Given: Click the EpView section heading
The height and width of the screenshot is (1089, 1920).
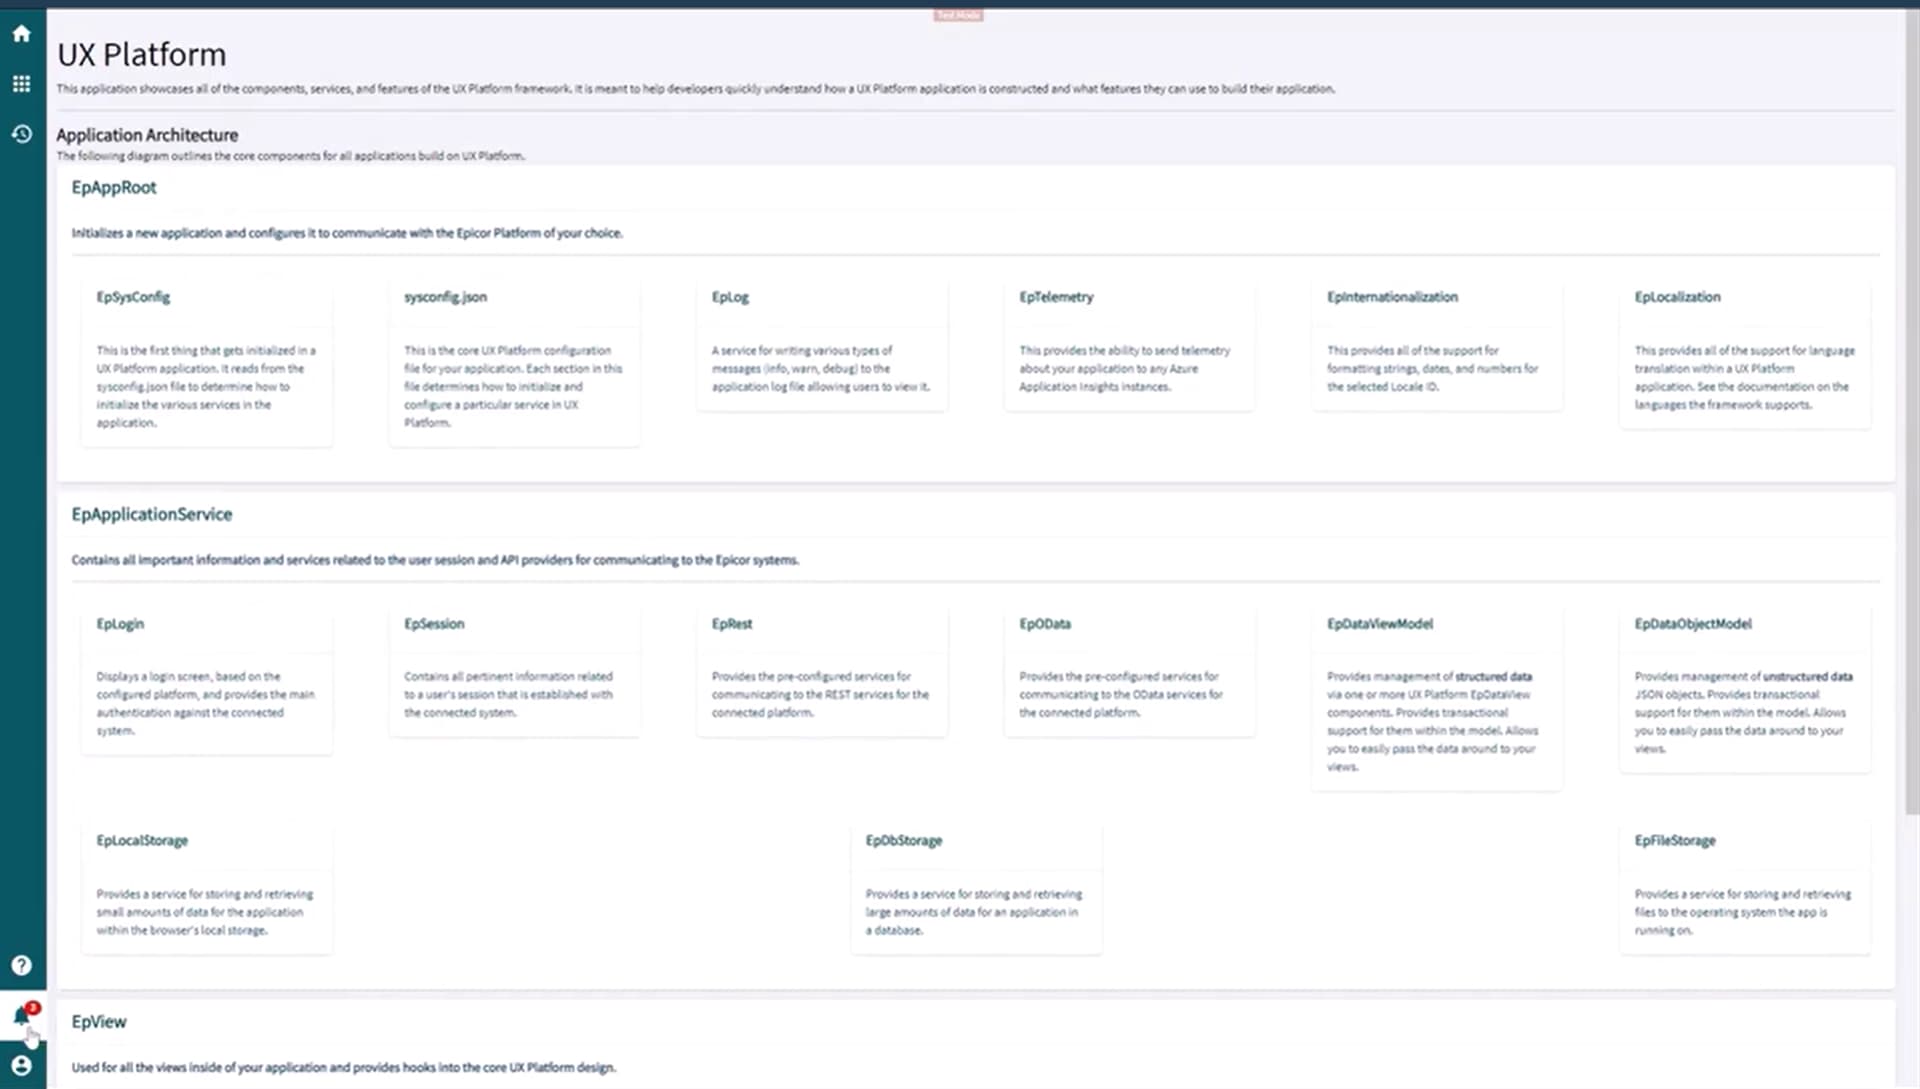Looking at the screenshot, I should [x=99, y=1022].
